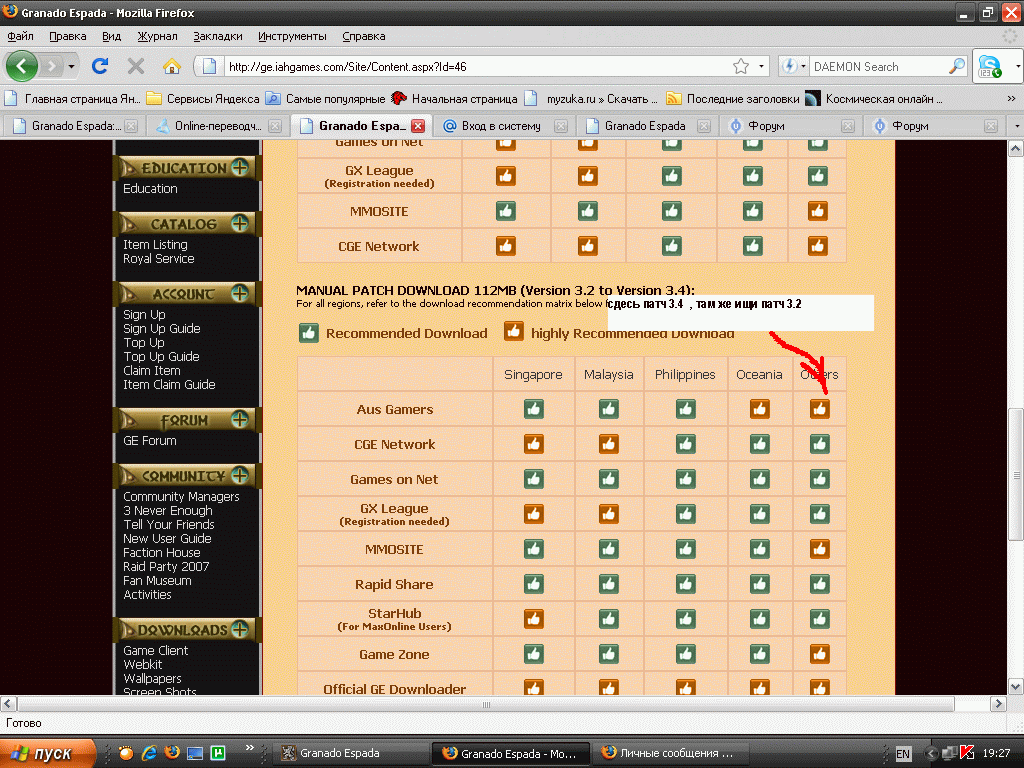Click Kaspersky tray icon
Image resolution: width=1024 pixels, height=768 pixels.
pyautogui.click(x=967, y=753)
